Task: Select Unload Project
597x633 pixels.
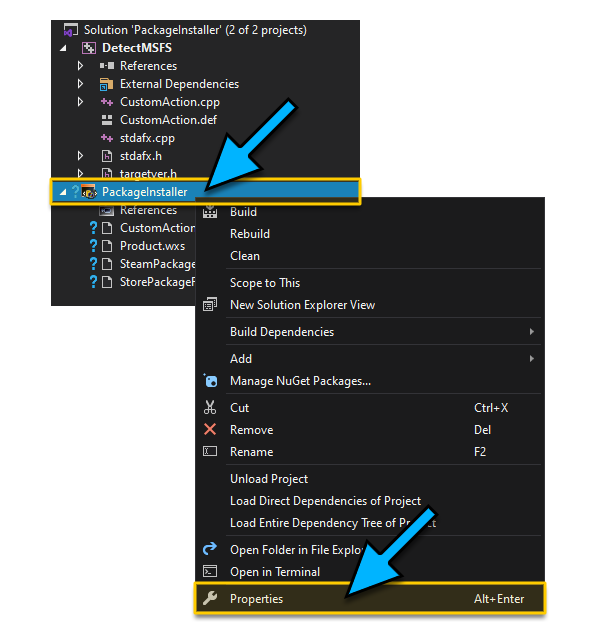Action: click(269, 479)
